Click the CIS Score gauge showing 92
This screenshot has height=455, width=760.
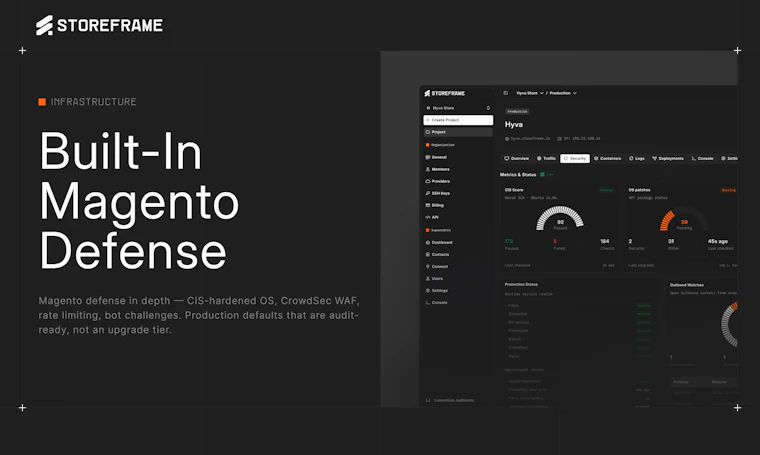point(560,218)
